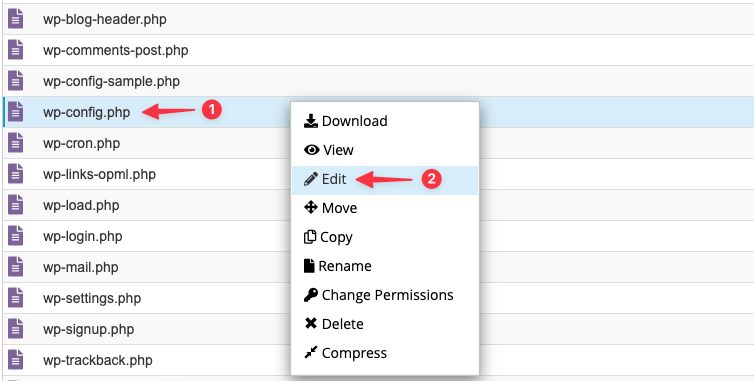Select wp-config-sample.php in file list

click(x=111, y=81)
